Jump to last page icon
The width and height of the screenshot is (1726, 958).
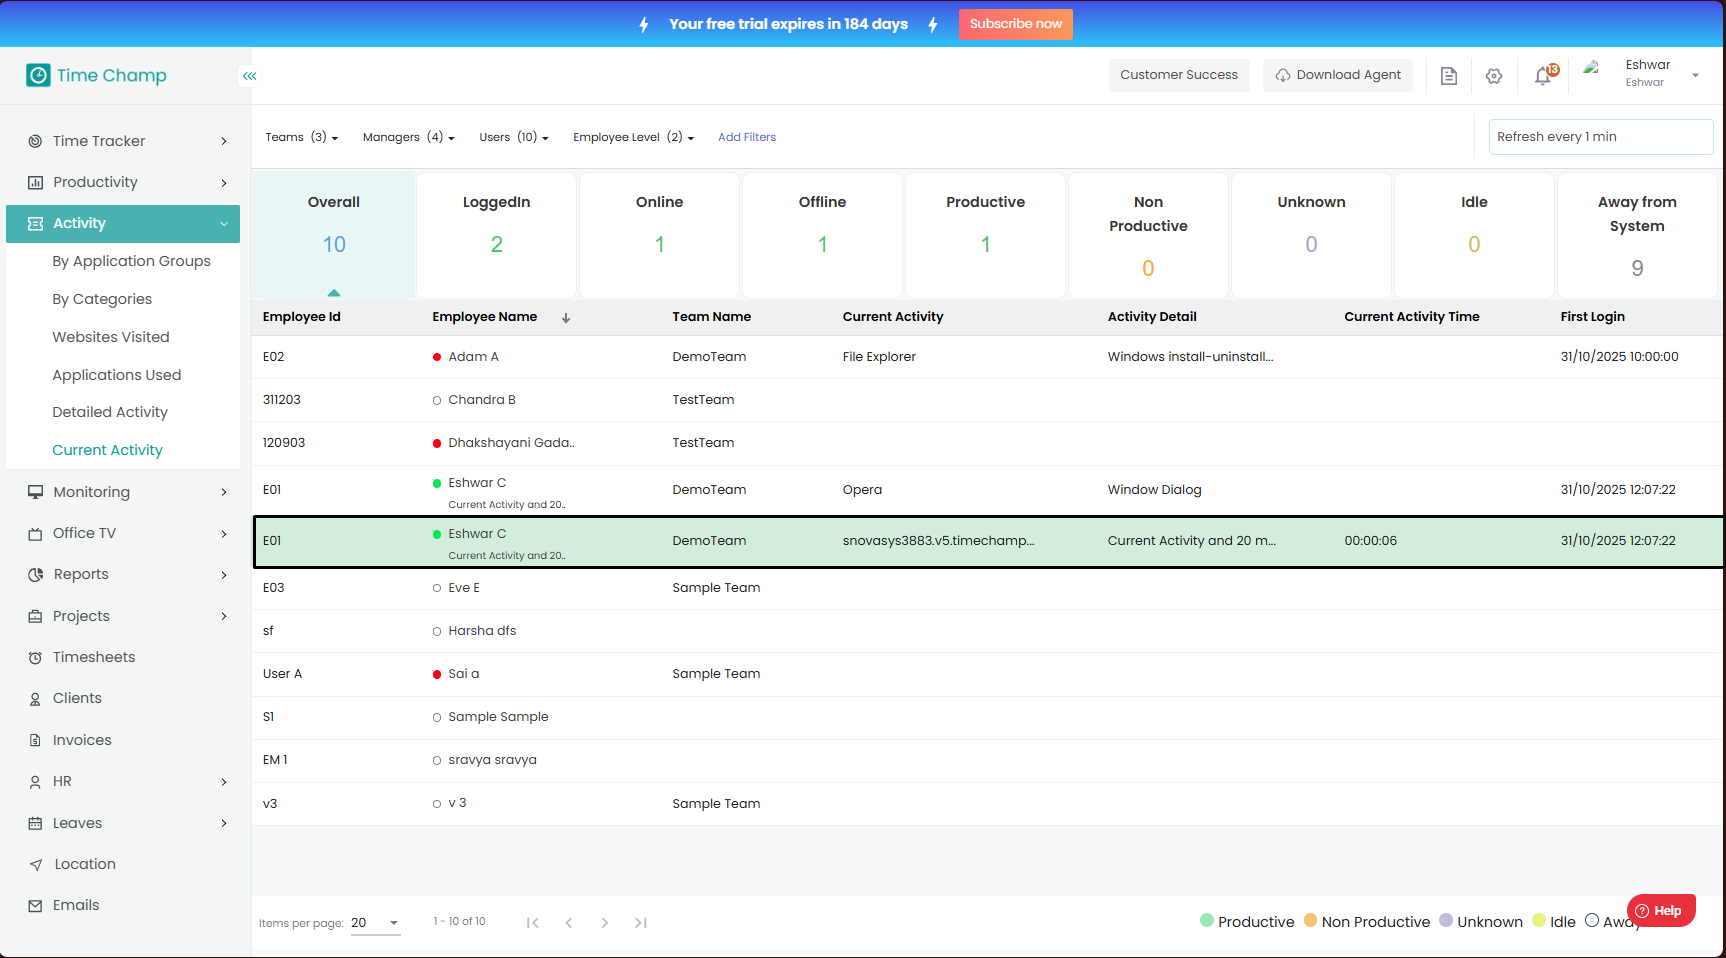(x=640, y=923)
